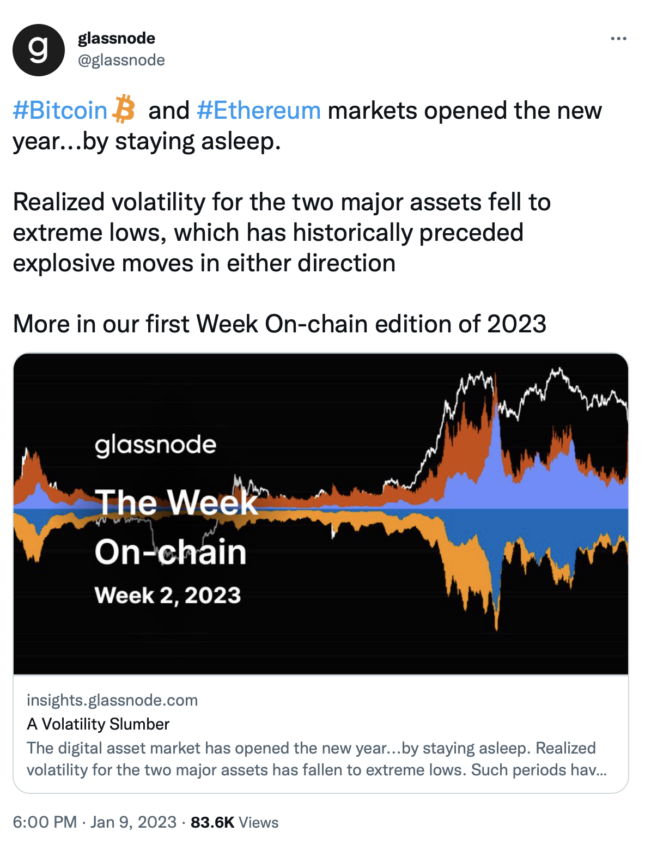Click the Jan 9, 2023 date
This screenshot has height=850, width=645.
133,822
